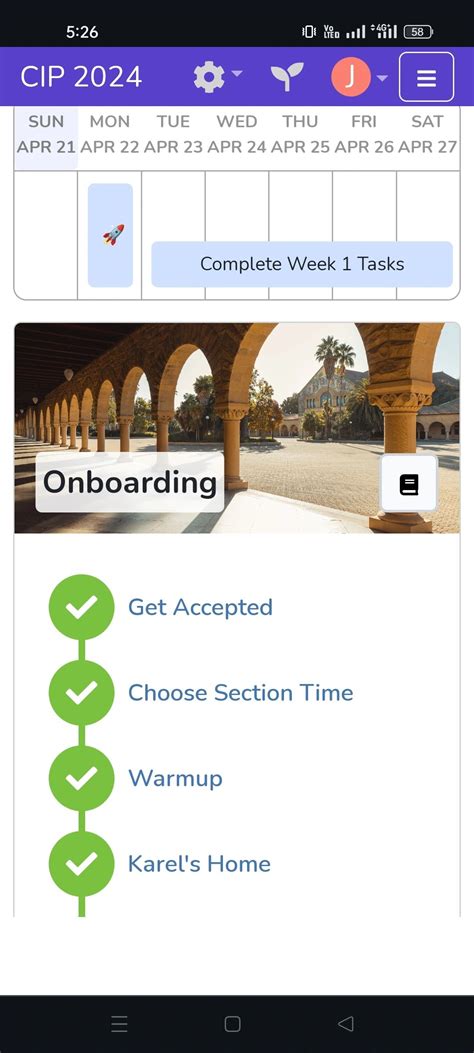Click the rocket launch event on Monday
This screenshot has height=1053, width=474.
[x=111, y=235]
